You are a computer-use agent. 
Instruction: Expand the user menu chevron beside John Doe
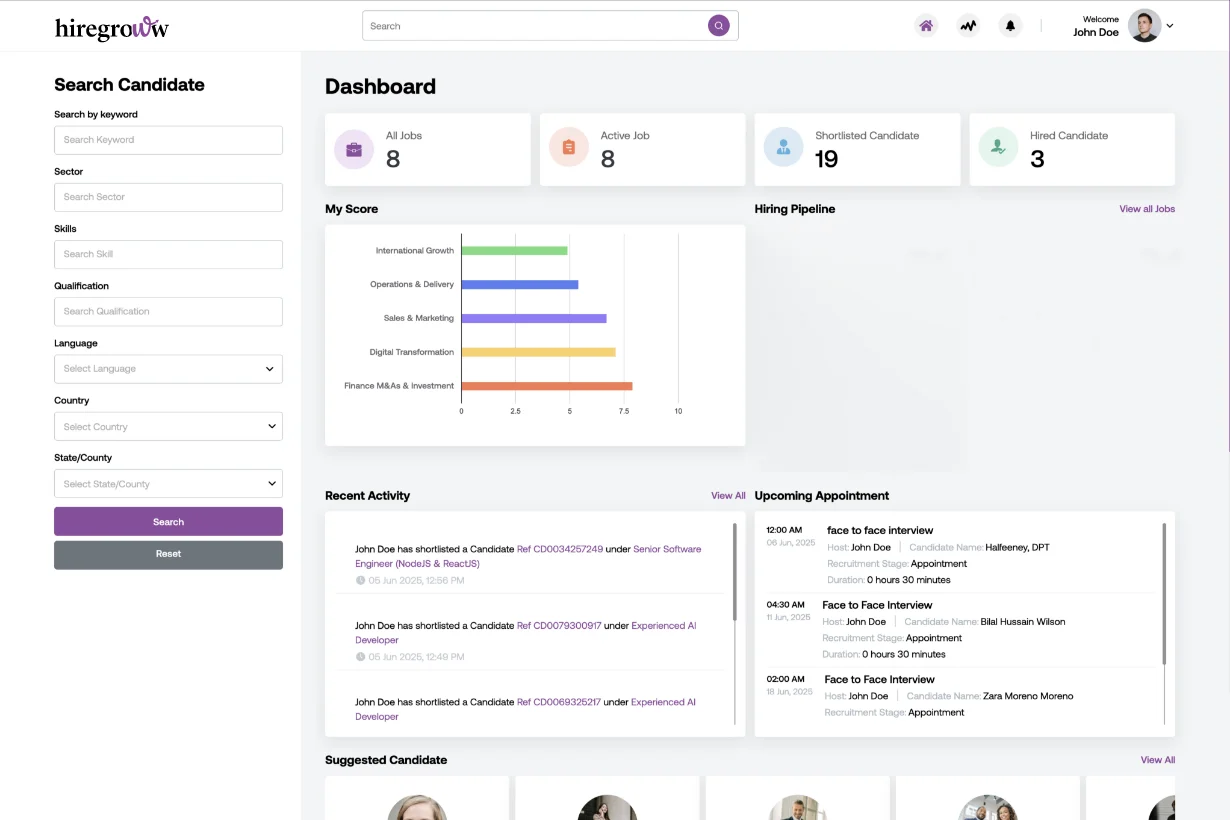click(x=1170, y=26)
